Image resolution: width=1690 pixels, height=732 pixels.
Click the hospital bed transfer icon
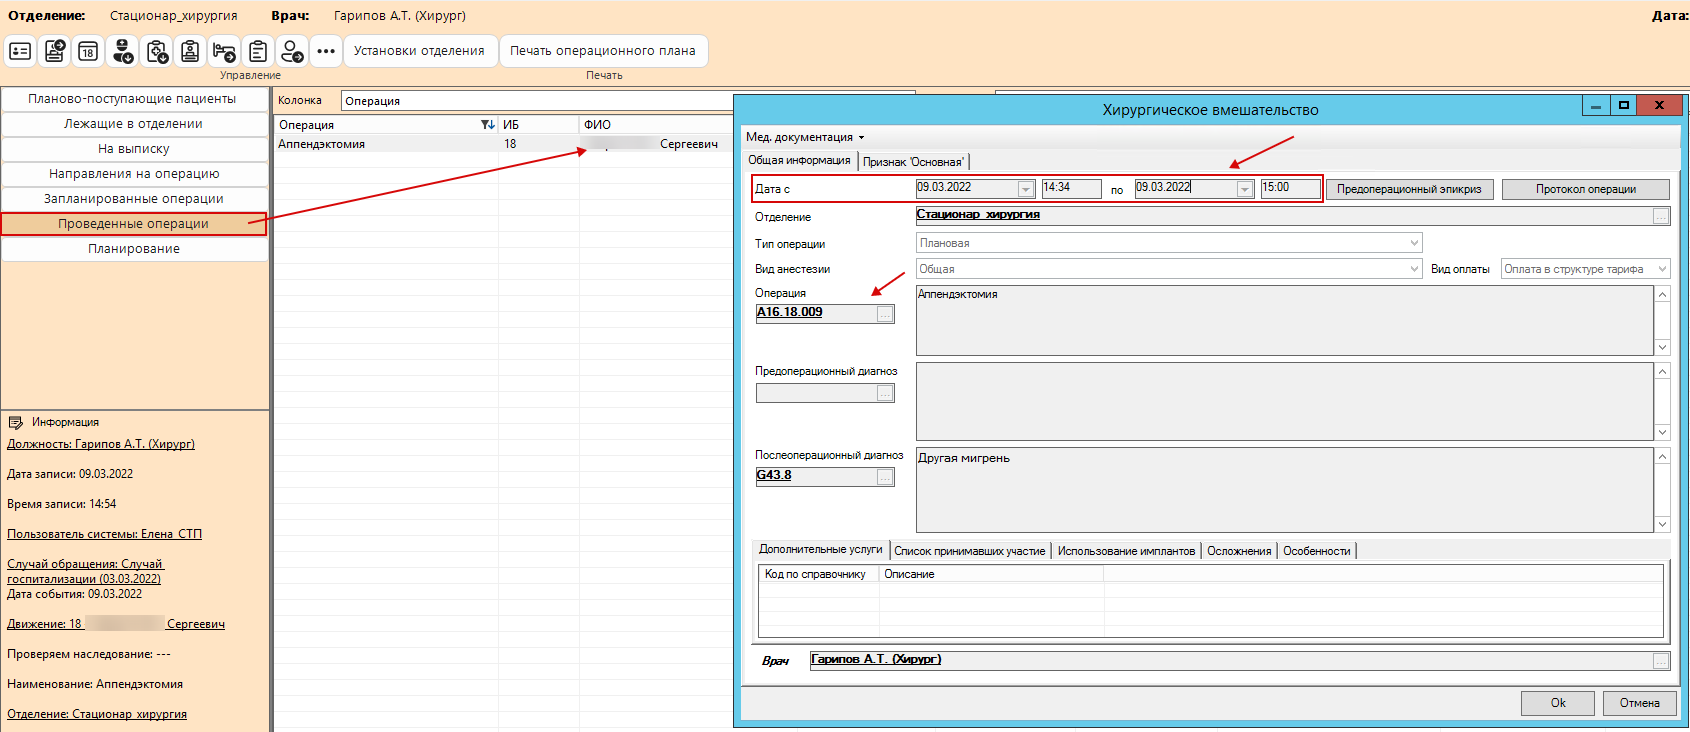[x=224, y=51]
